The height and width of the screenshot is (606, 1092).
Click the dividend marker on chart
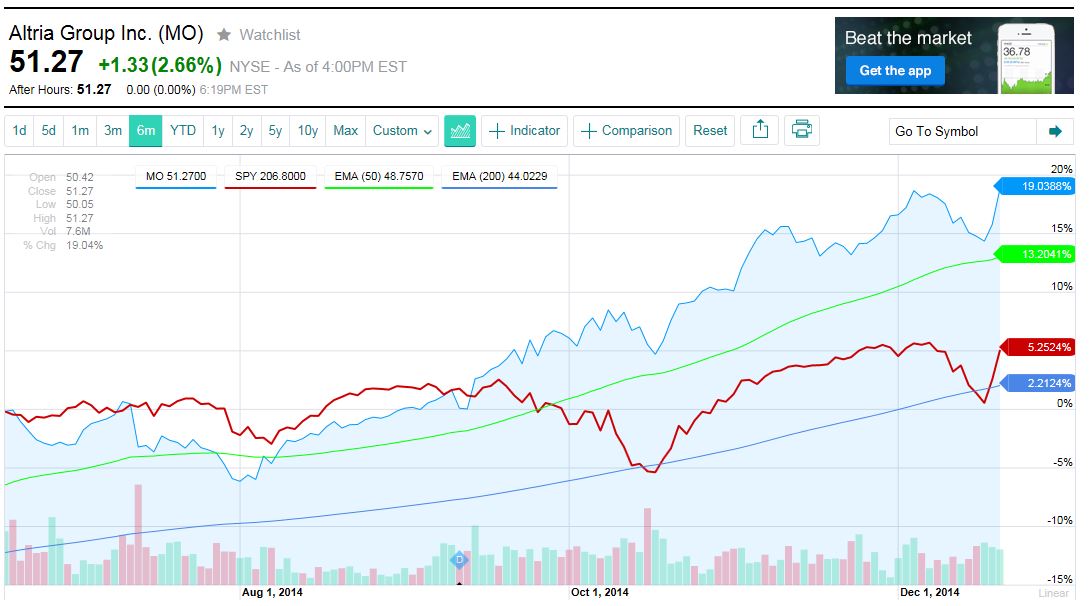[x=459, y=560]
